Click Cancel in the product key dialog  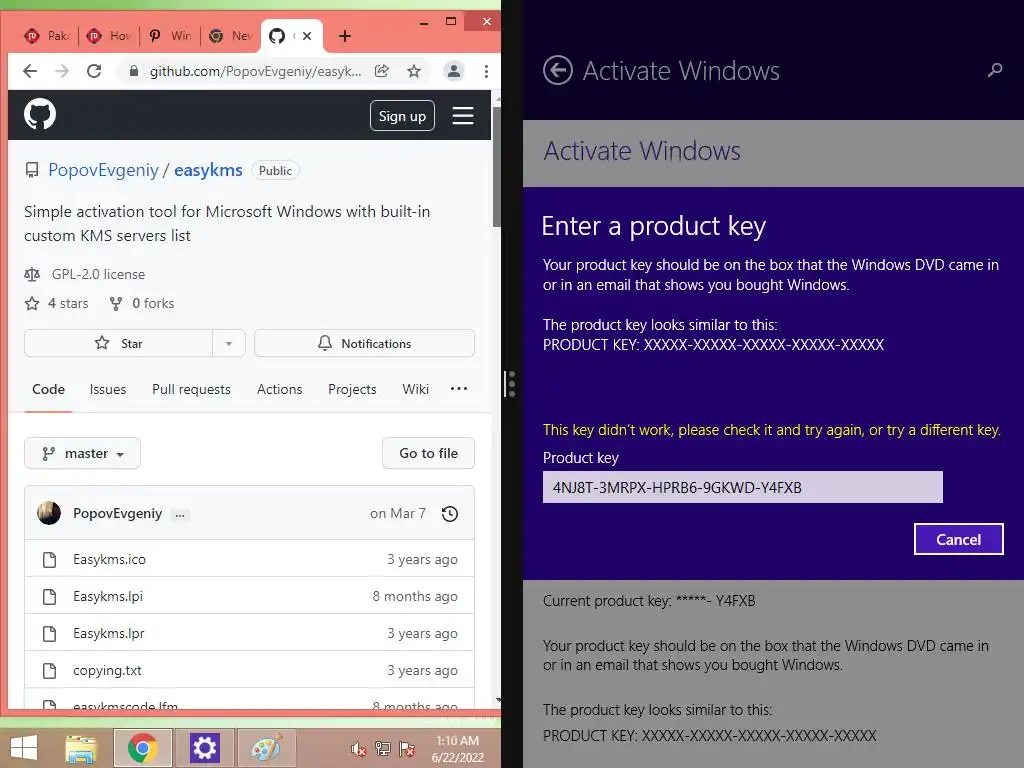point(958,539)
